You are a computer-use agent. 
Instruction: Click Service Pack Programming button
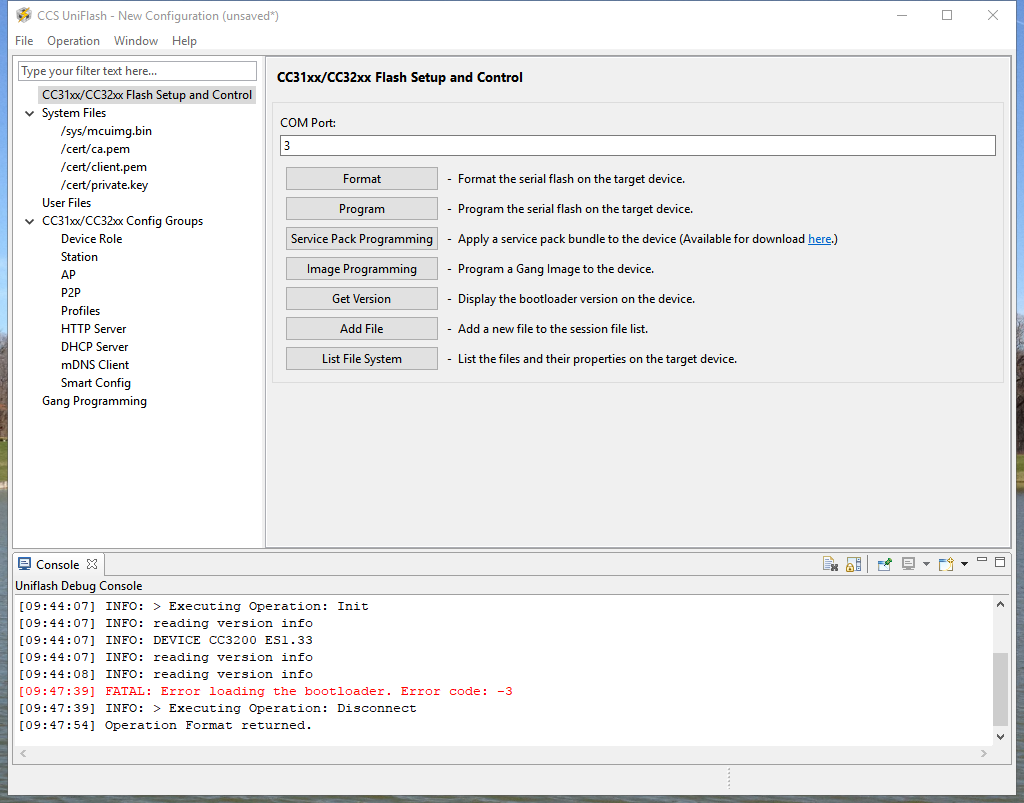[362, 239]
